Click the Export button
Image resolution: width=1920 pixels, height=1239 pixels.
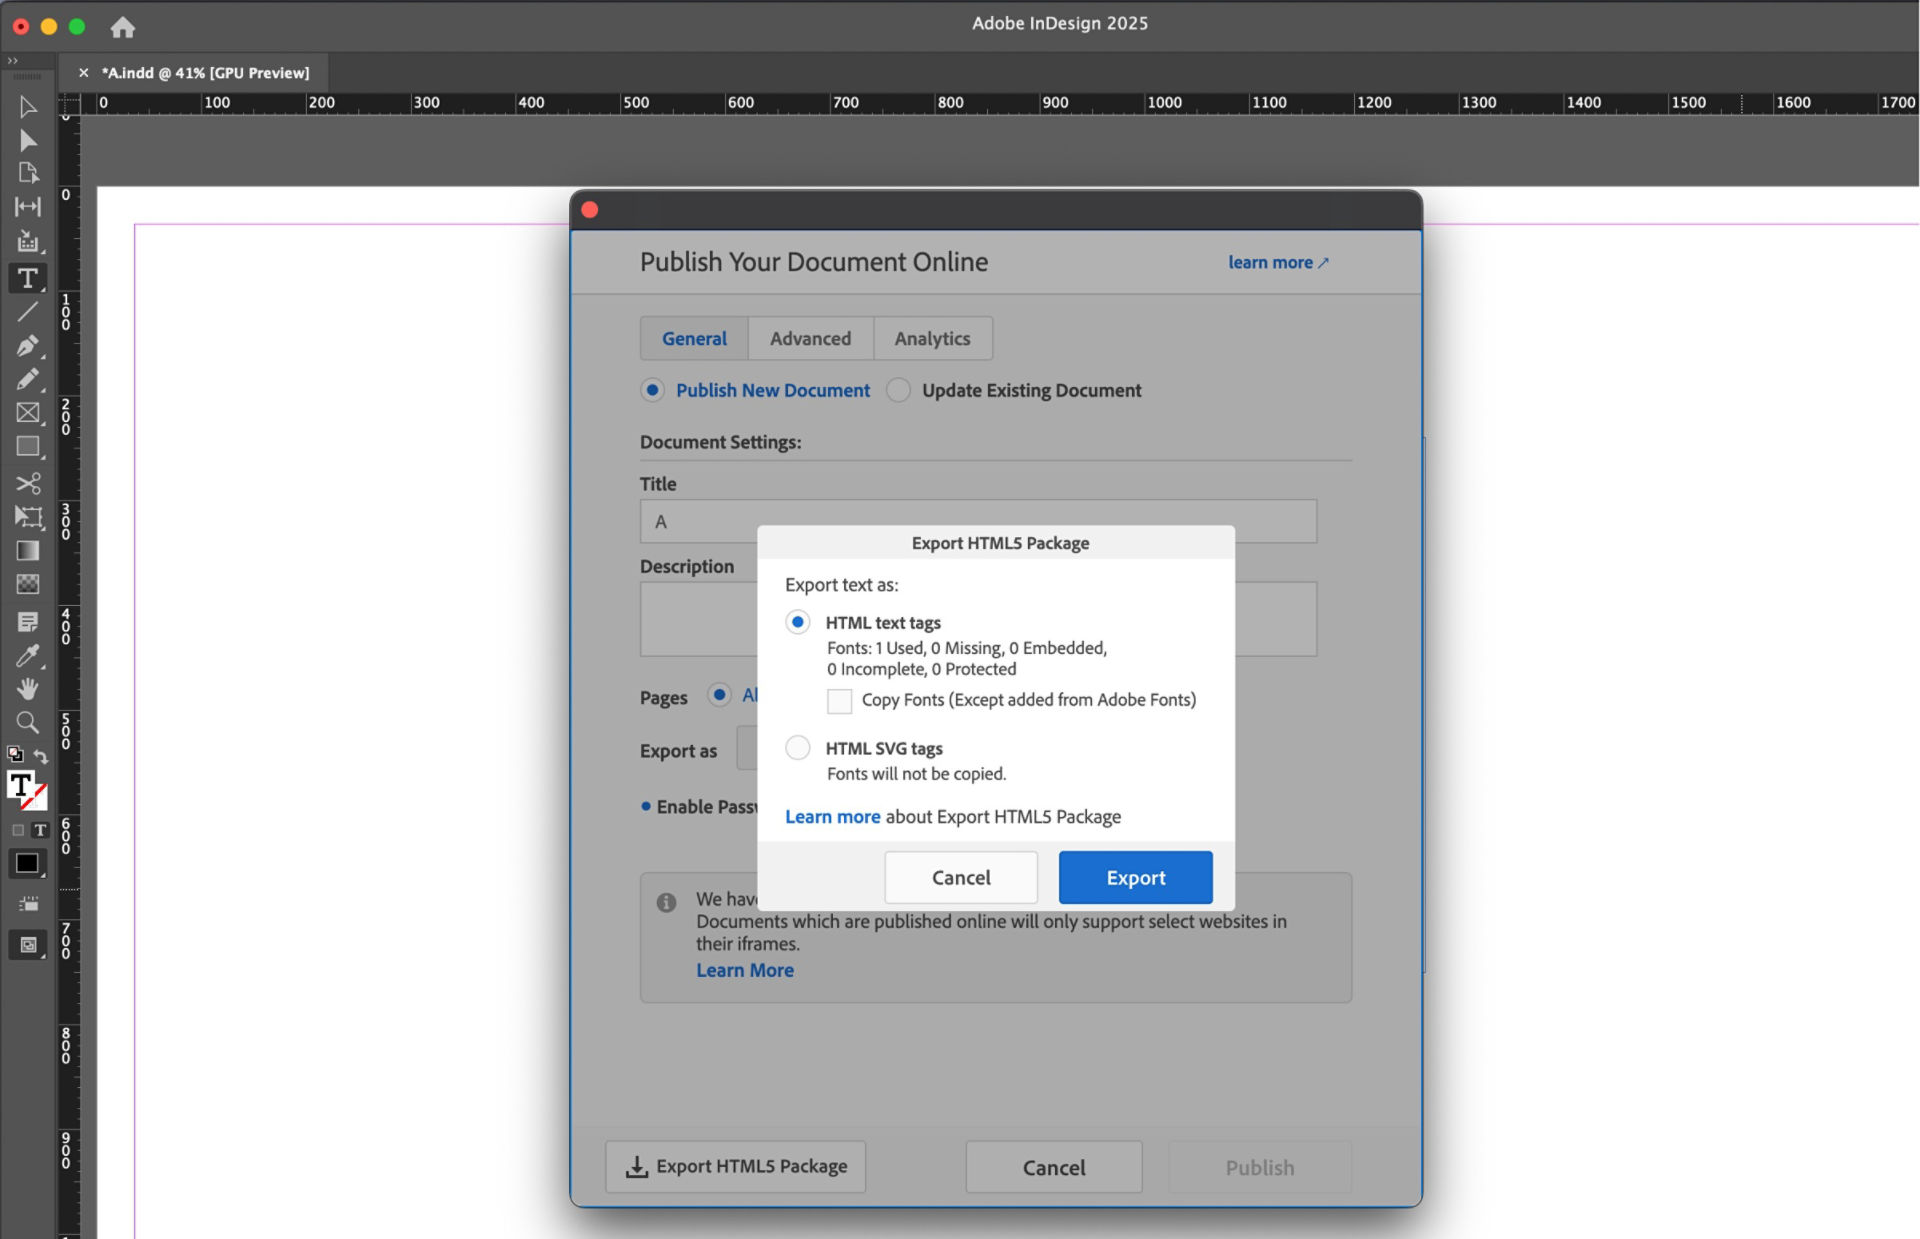point(1134,877)
